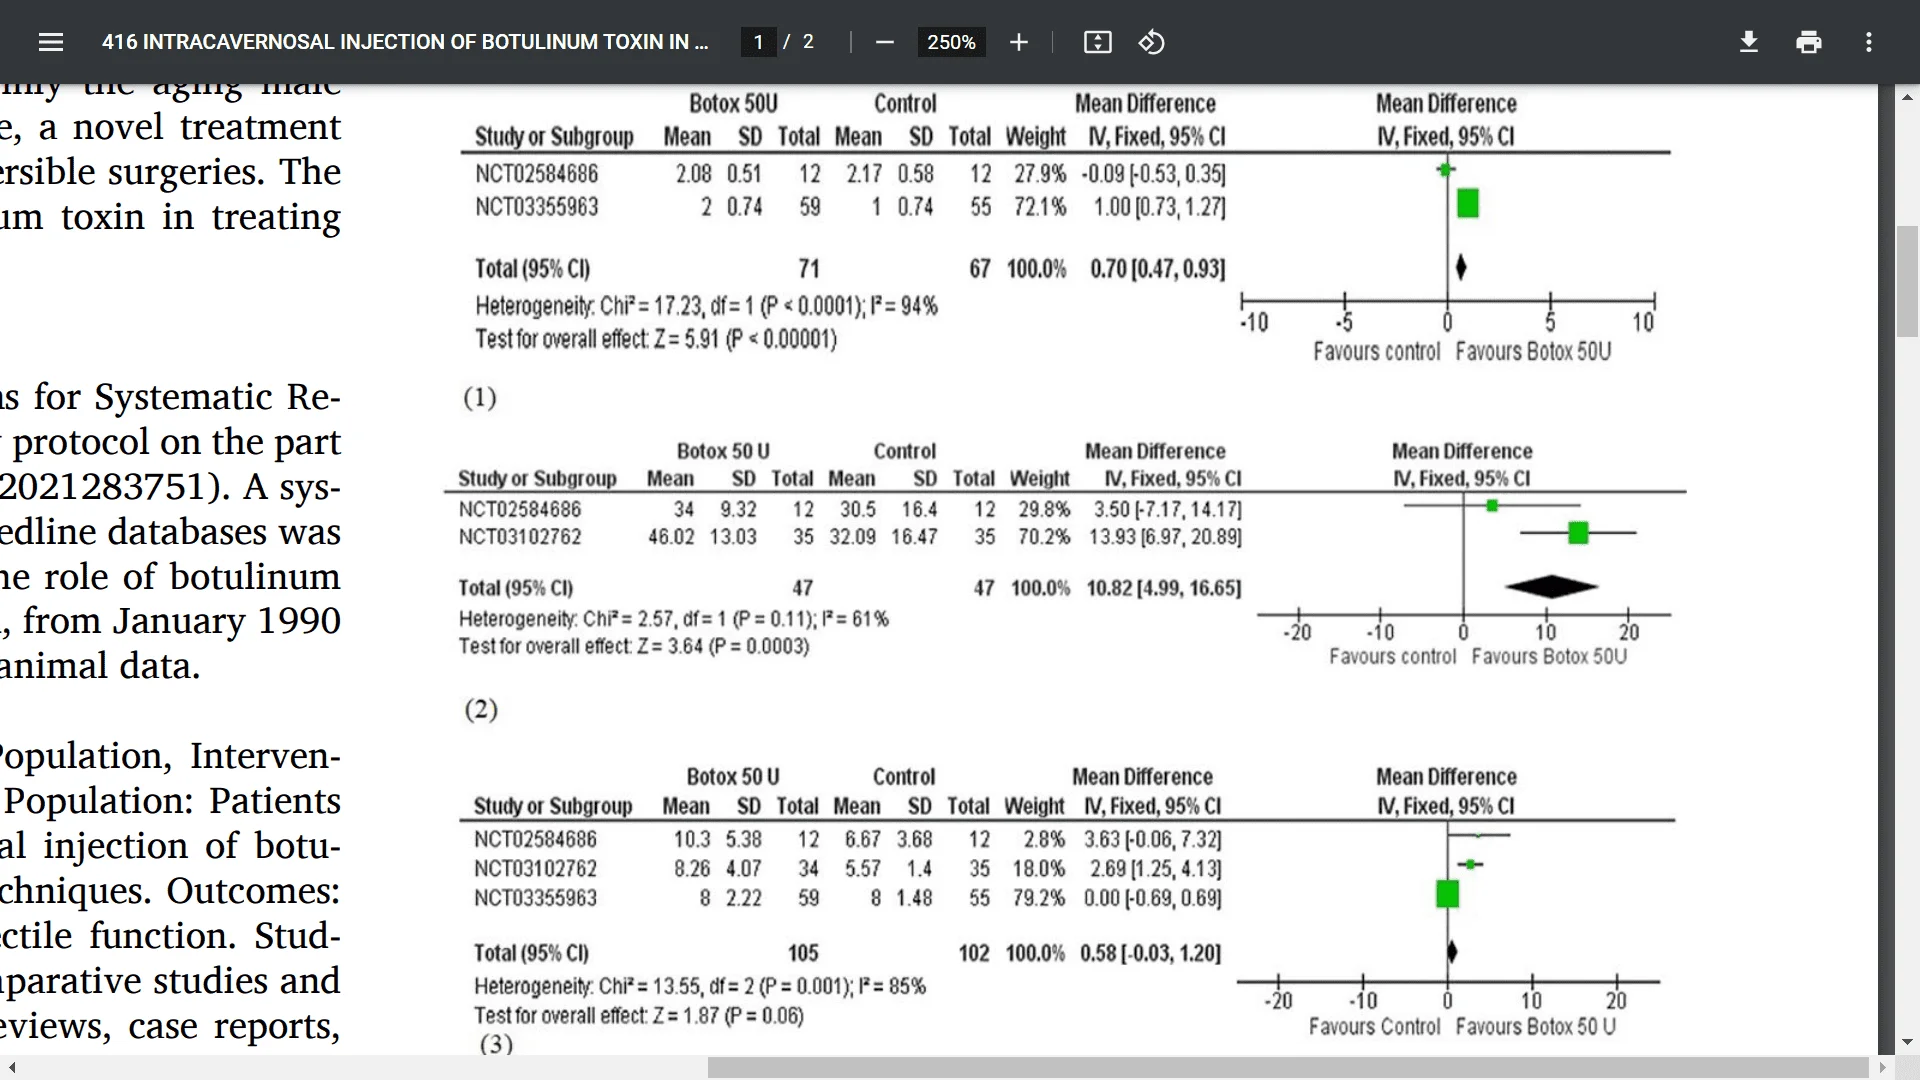Click the black diamond in second forest plot
Viewport: 1920px width, 1080px height.
pyautogui.click(x=1553, y=587)
